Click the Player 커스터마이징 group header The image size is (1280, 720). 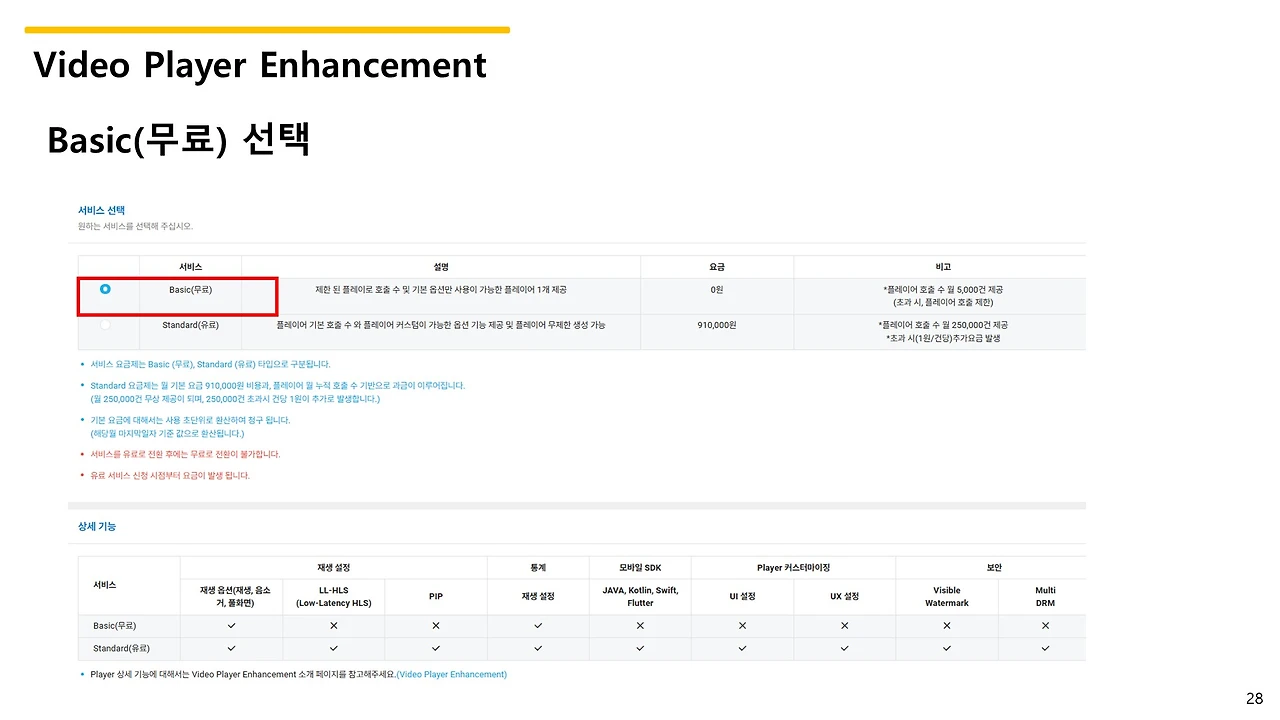coord(793,567)
